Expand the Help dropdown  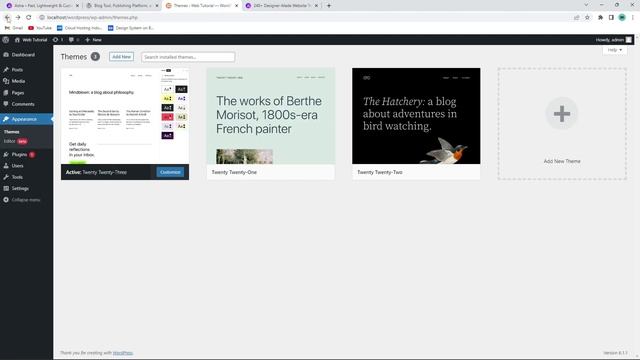615,50
